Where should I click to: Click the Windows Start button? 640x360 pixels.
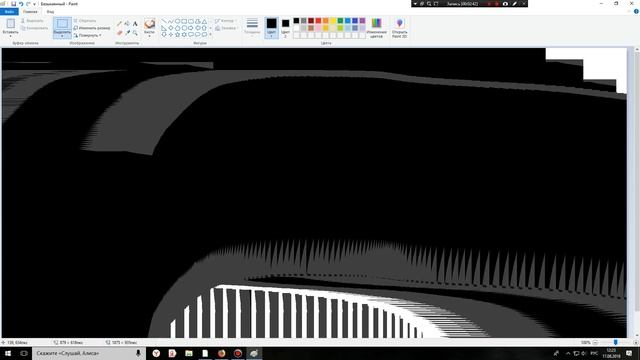point(8,353)
